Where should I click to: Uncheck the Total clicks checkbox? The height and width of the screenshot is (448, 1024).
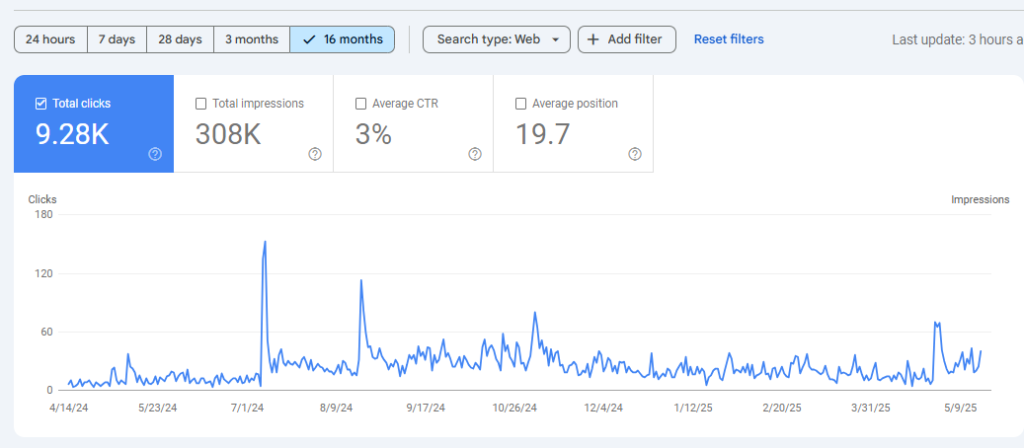tap(40, 103)
